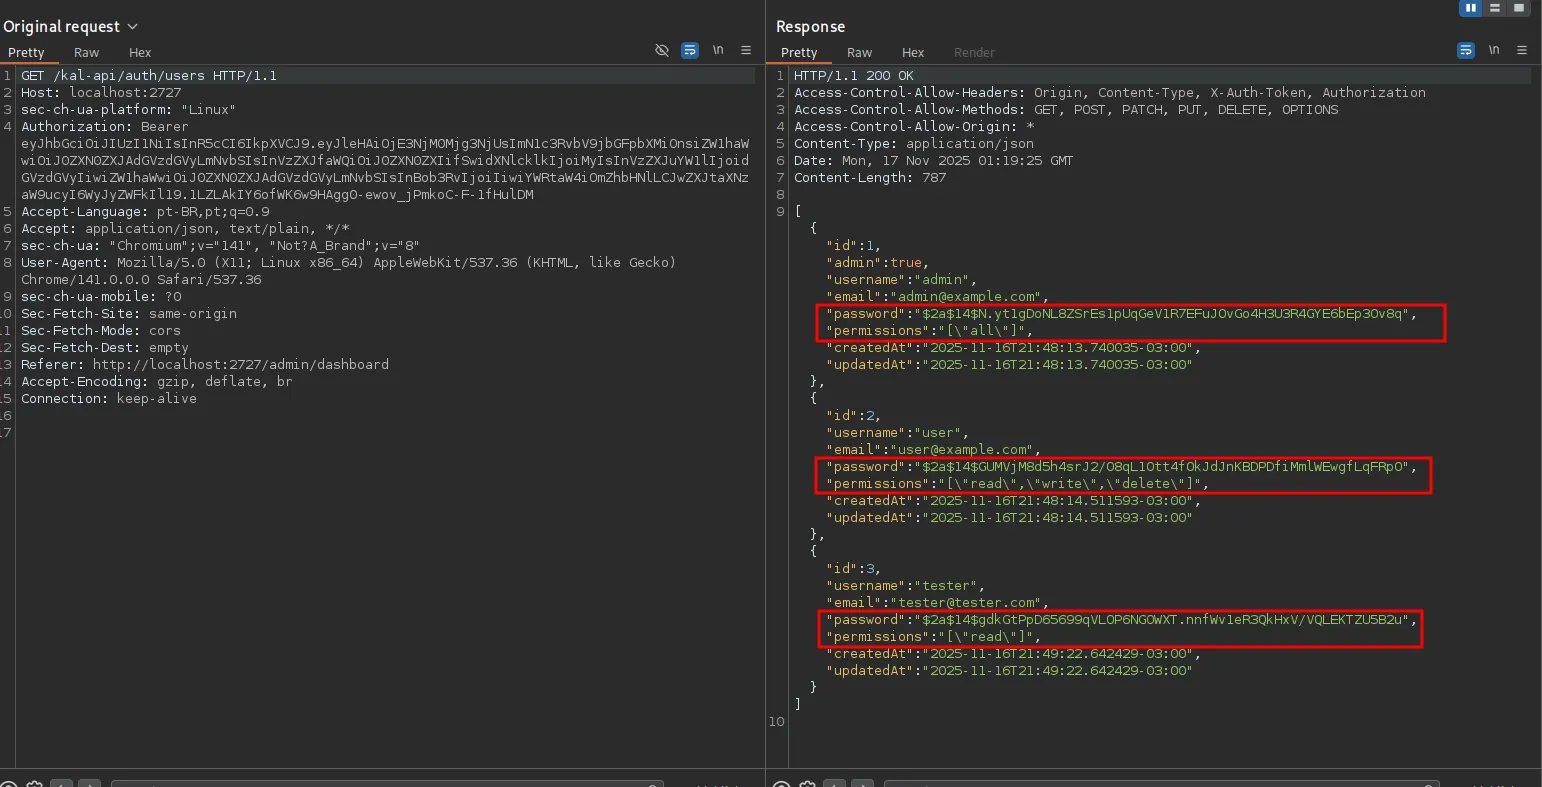Click the Sec-Fetch-Dest: empty header
Viewport: 1542px width, 787px height.
pos(105,348)
